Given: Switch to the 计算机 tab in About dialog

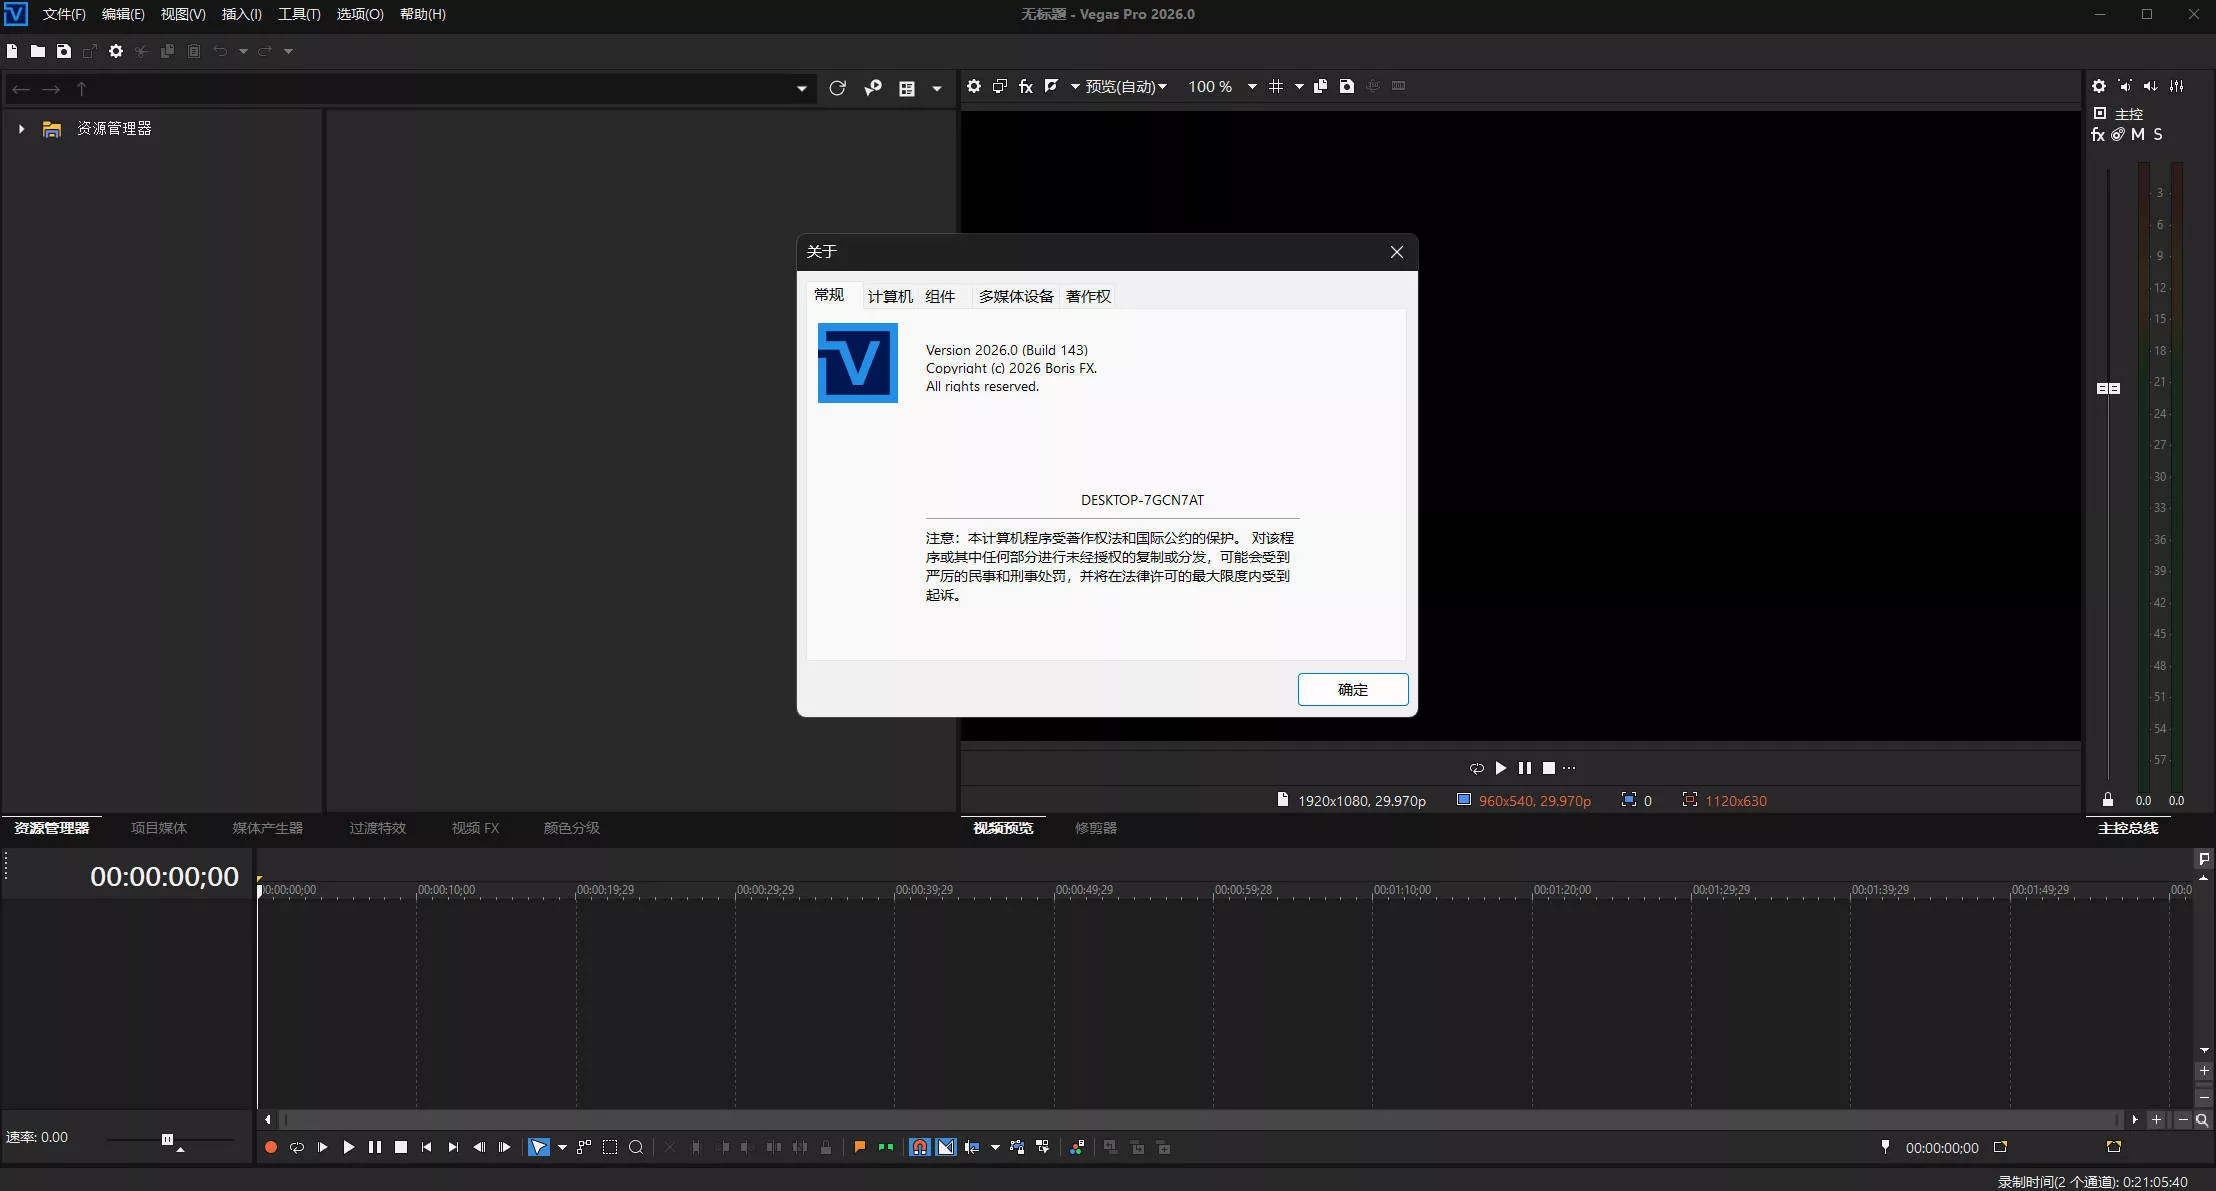Looking at the screenshot, I should pyautogui.click(x=890, y=296).
